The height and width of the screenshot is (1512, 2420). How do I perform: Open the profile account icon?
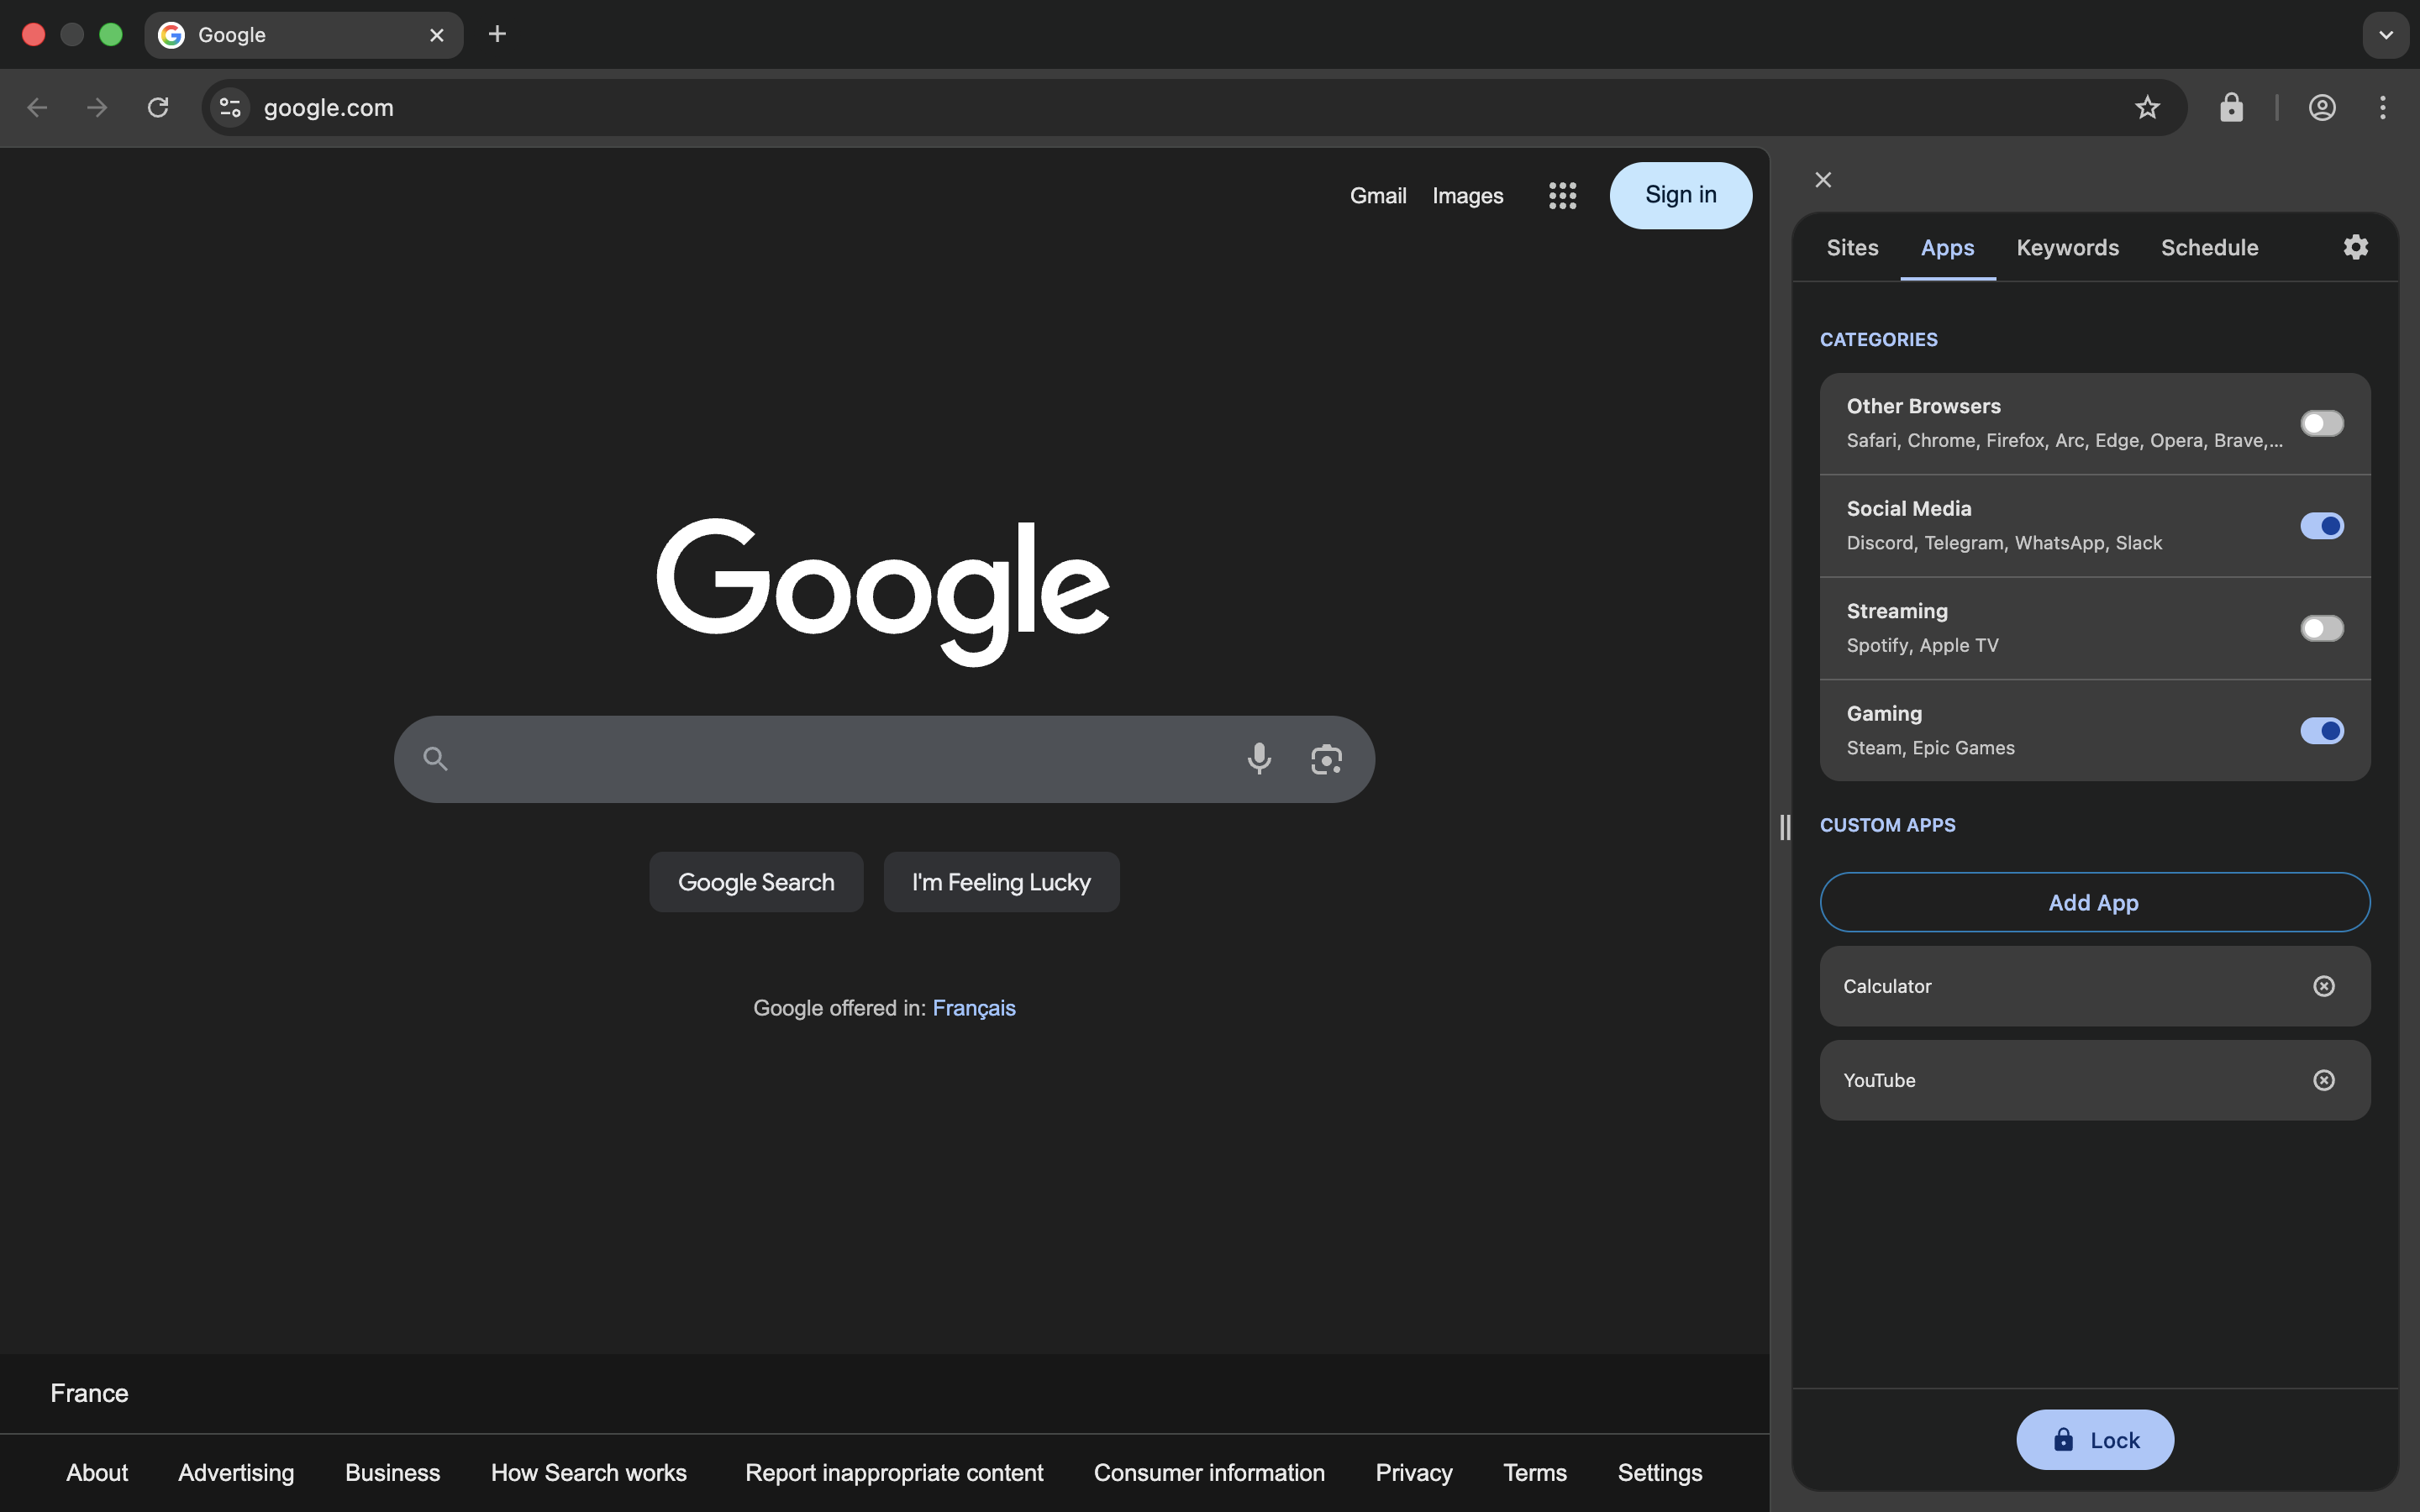(2322, 107)
